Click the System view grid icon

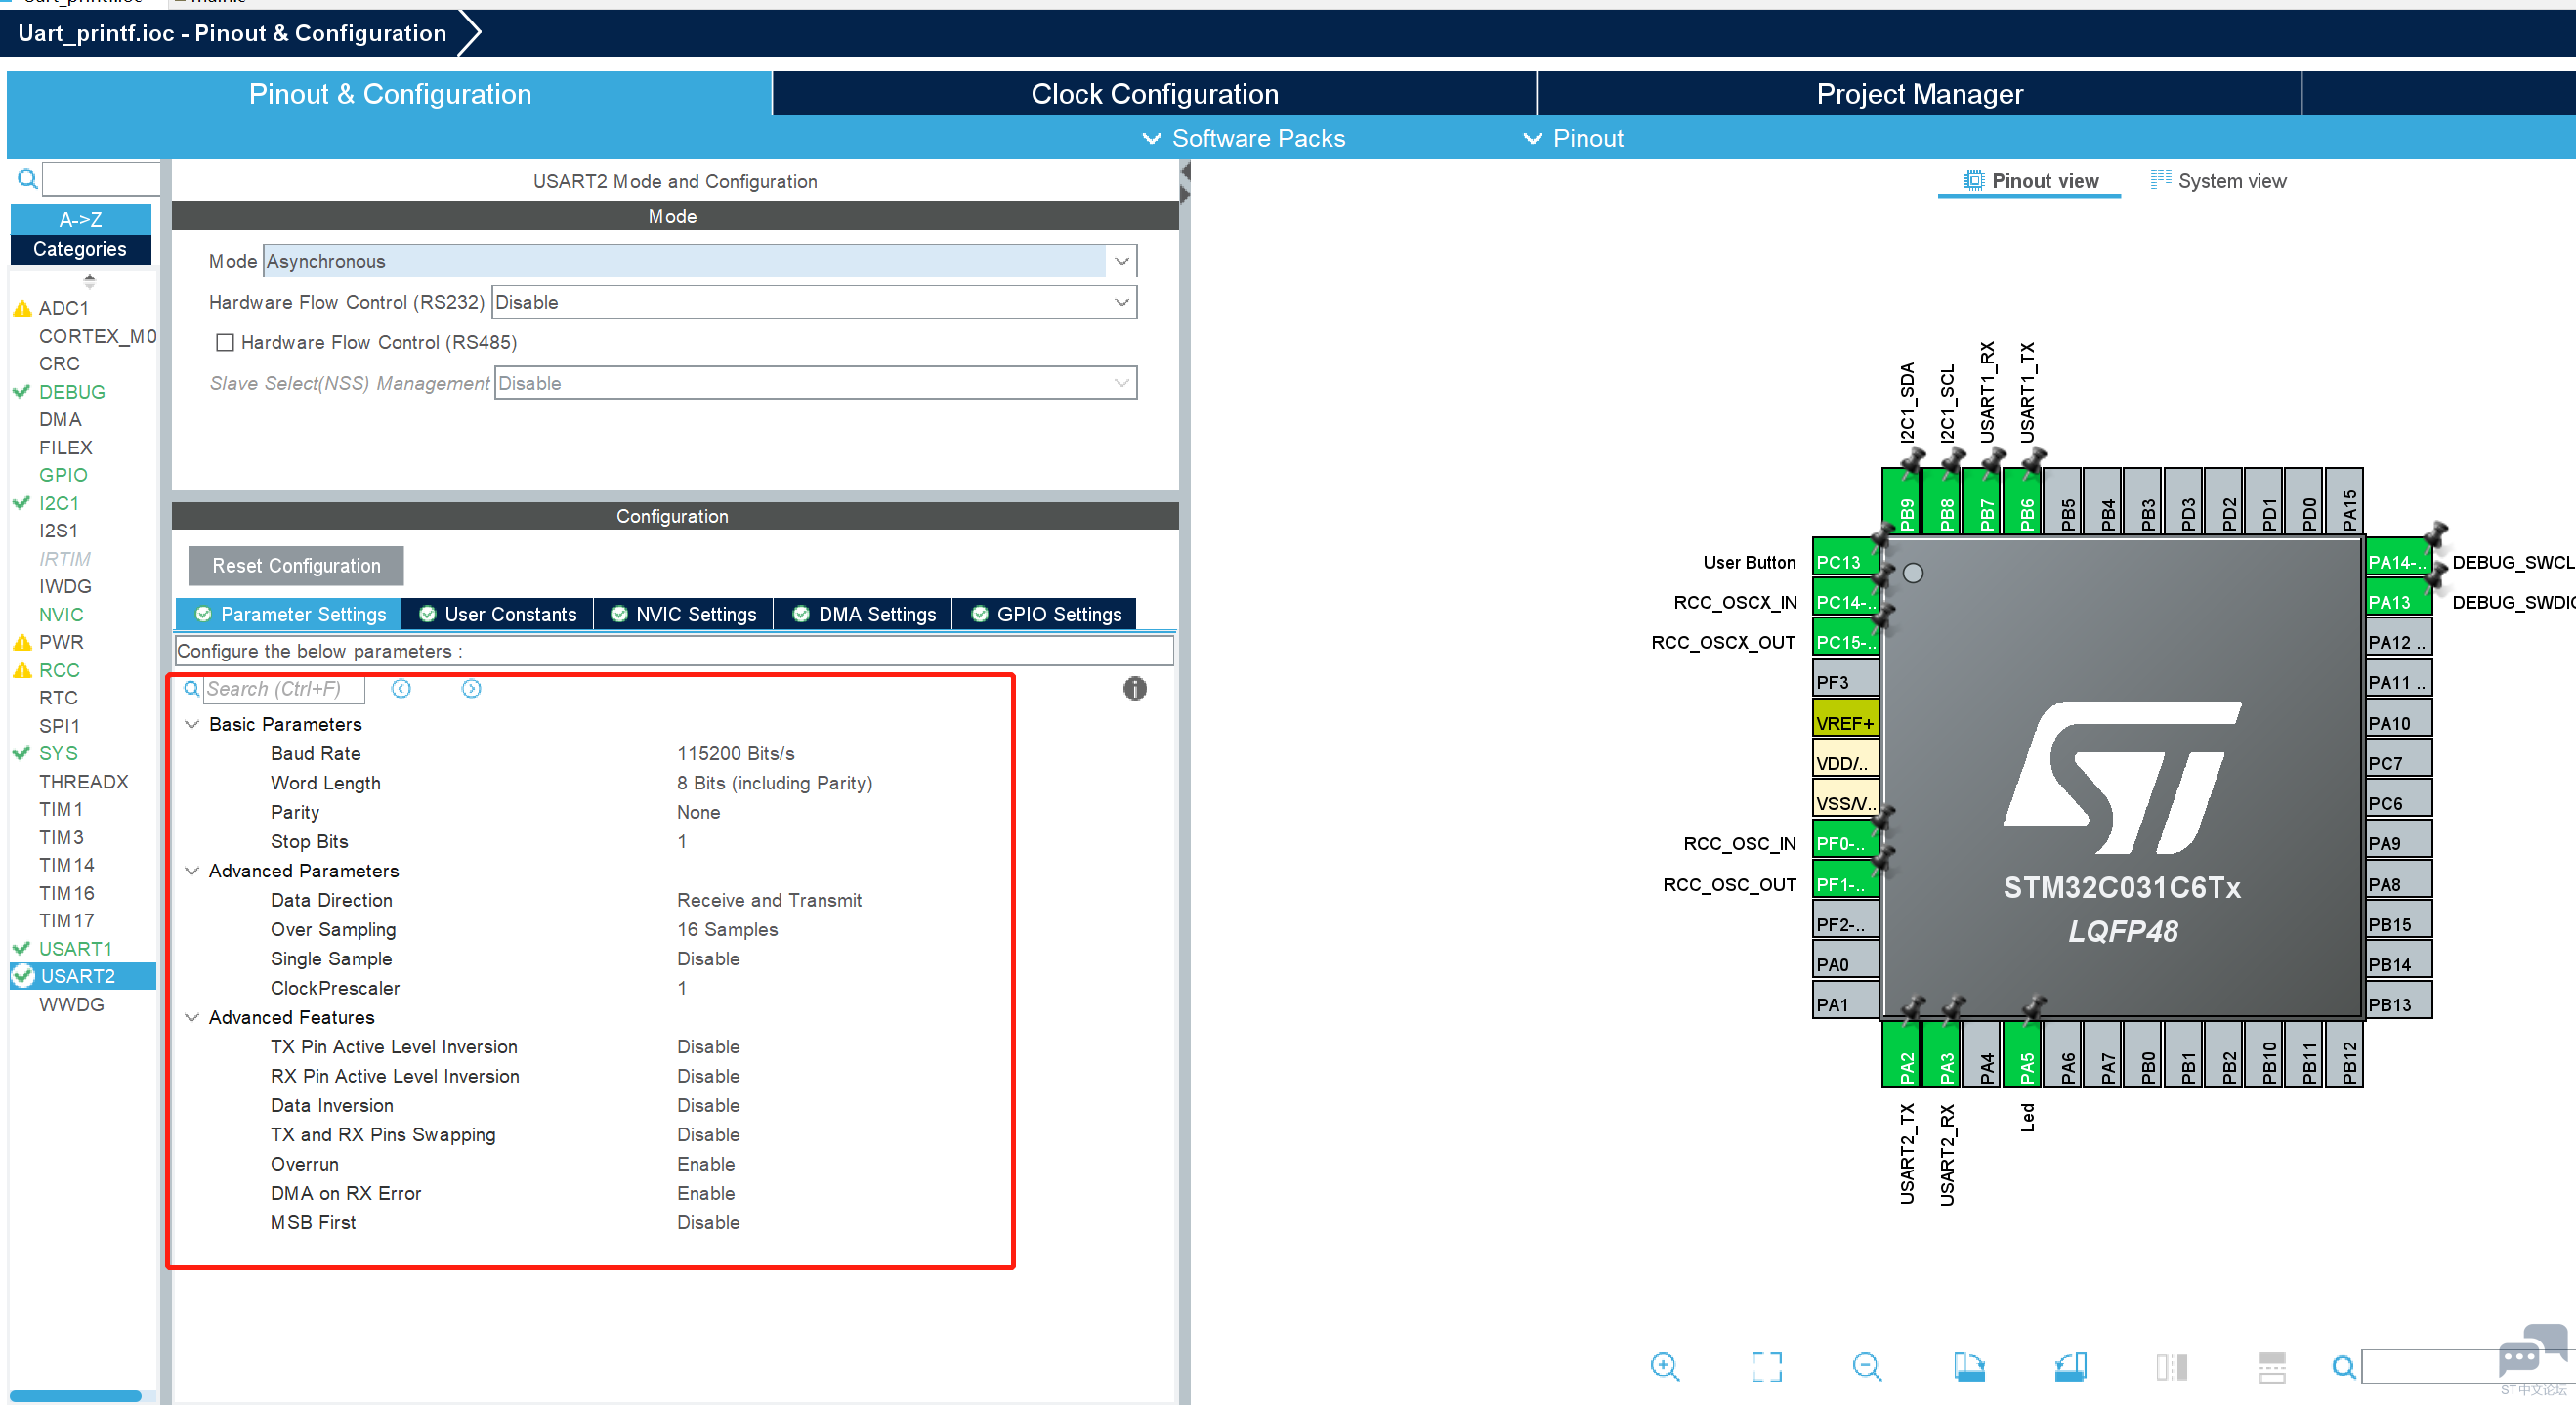click(2160, 180)
